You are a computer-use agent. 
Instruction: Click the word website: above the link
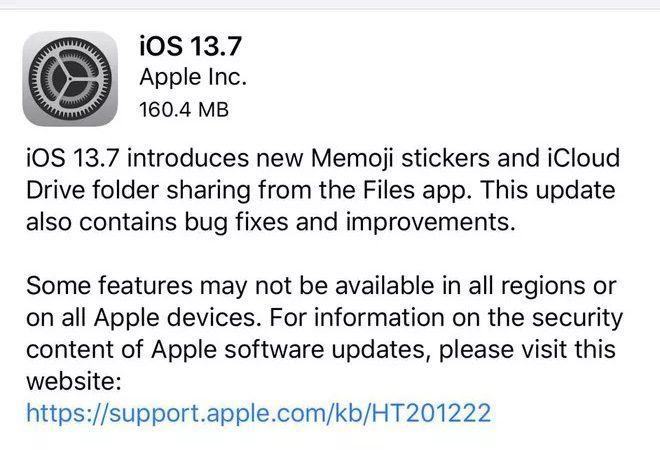coord(74,381)
